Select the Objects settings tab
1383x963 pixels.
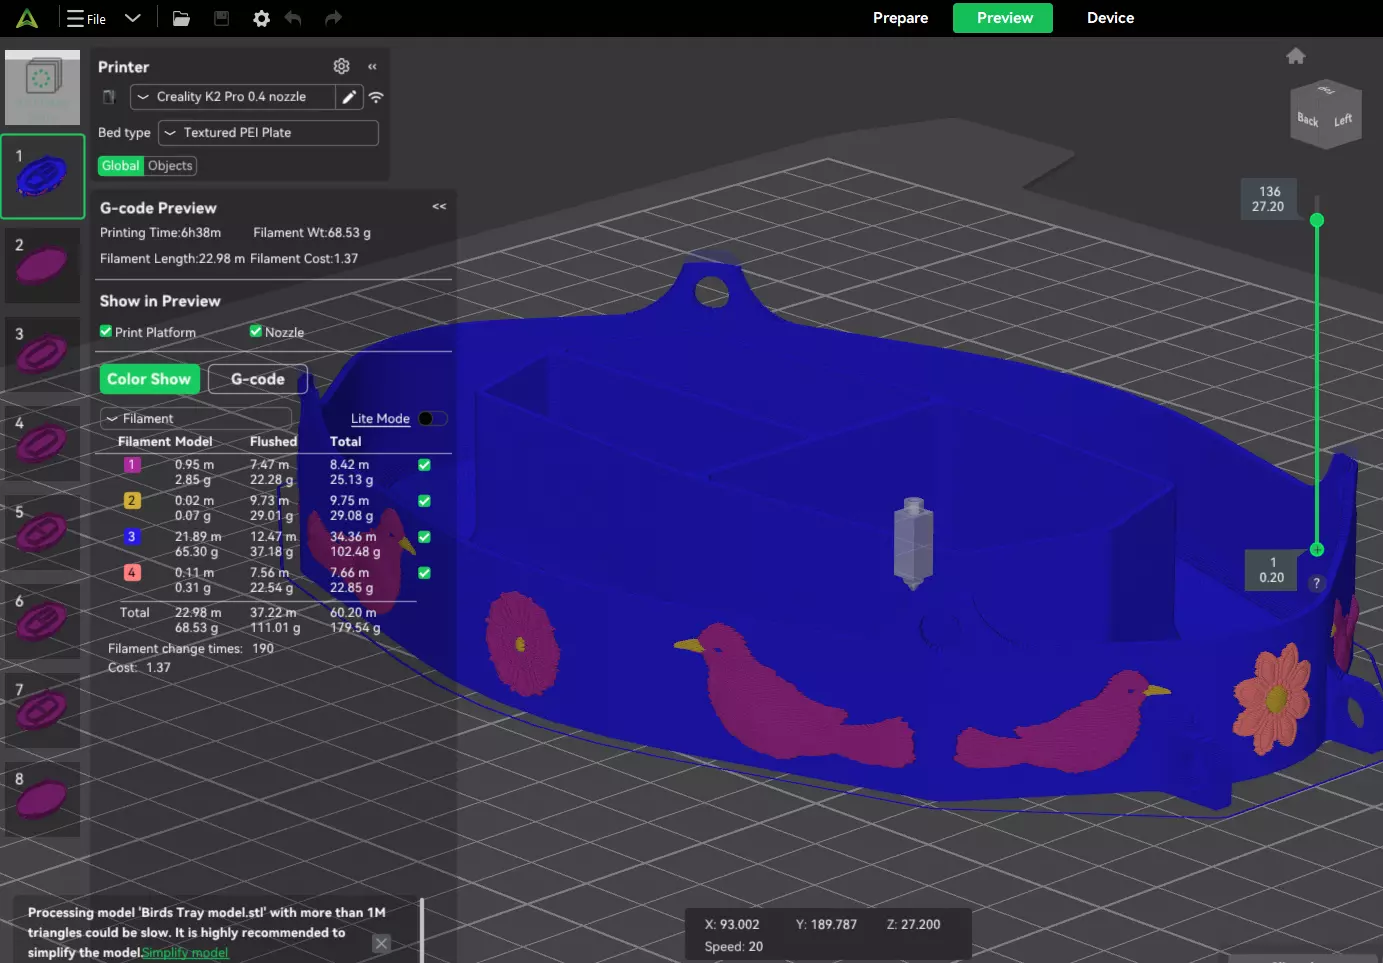coord(170,166)
